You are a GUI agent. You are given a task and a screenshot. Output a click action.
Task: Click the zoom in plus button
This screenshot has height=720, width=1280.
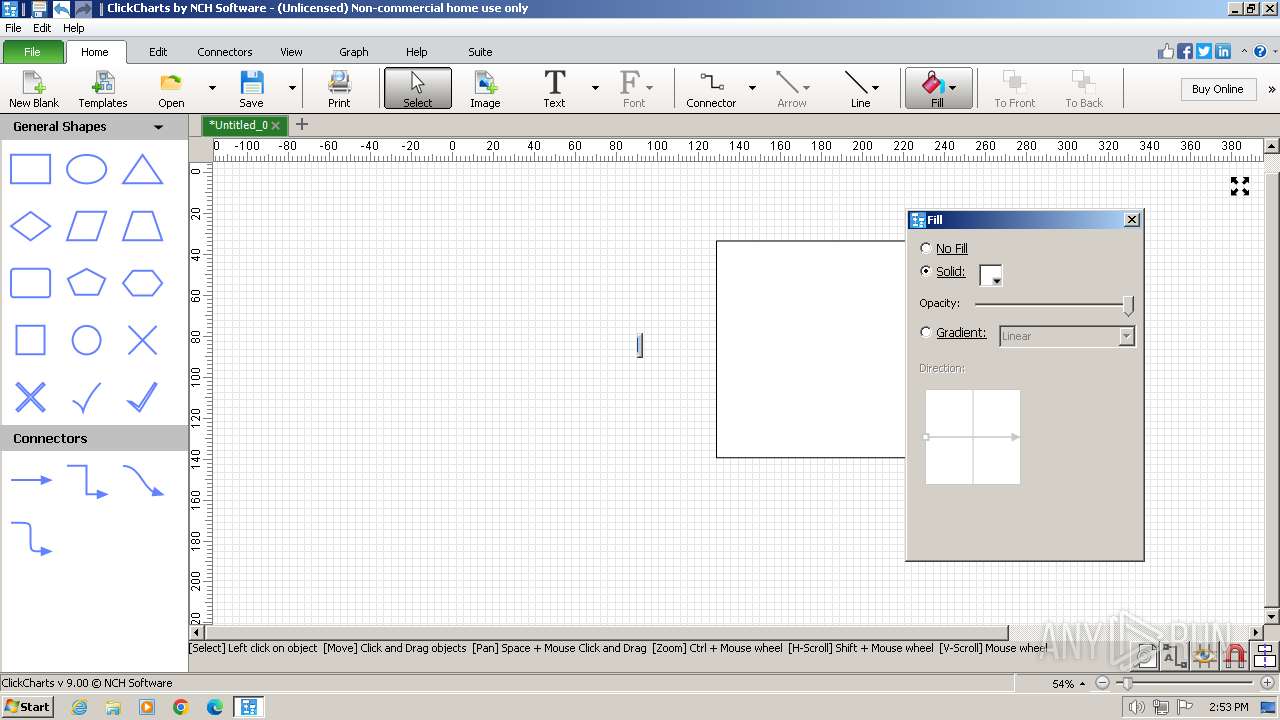pos(1265,683)
